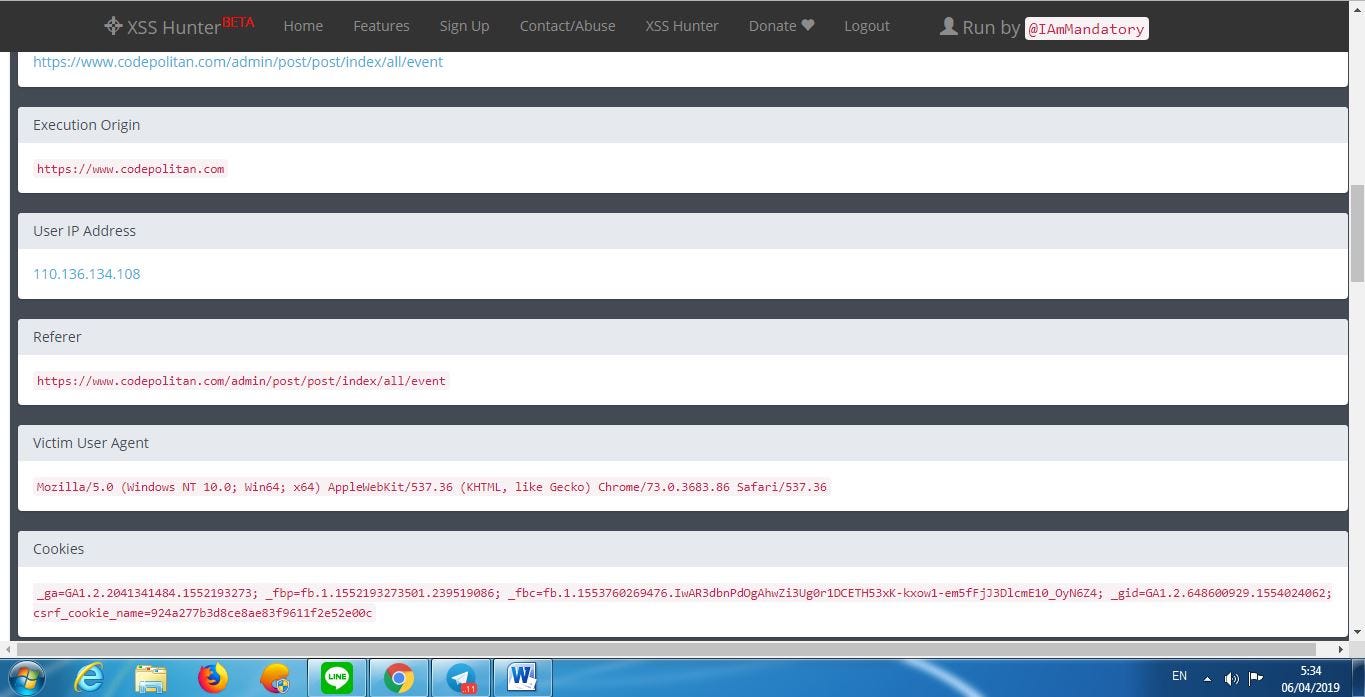Click the Execution Origin section header
The image size is (1365, 697).
[683, 125]
